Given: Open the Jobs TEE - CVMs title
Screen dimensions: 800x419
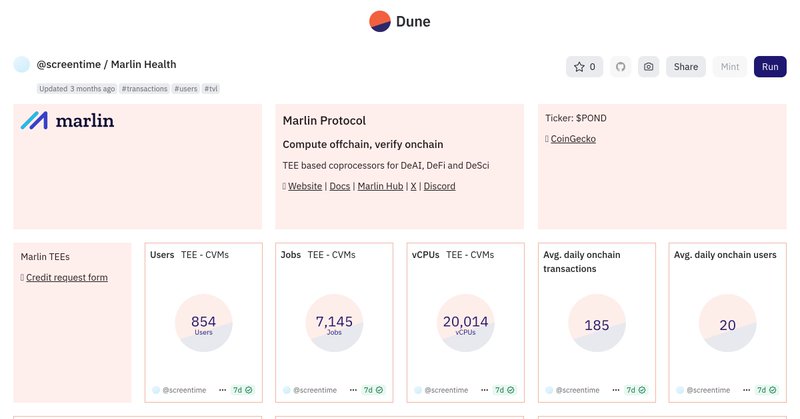Looking at the screenshot, I should click(x=318, y=255).
